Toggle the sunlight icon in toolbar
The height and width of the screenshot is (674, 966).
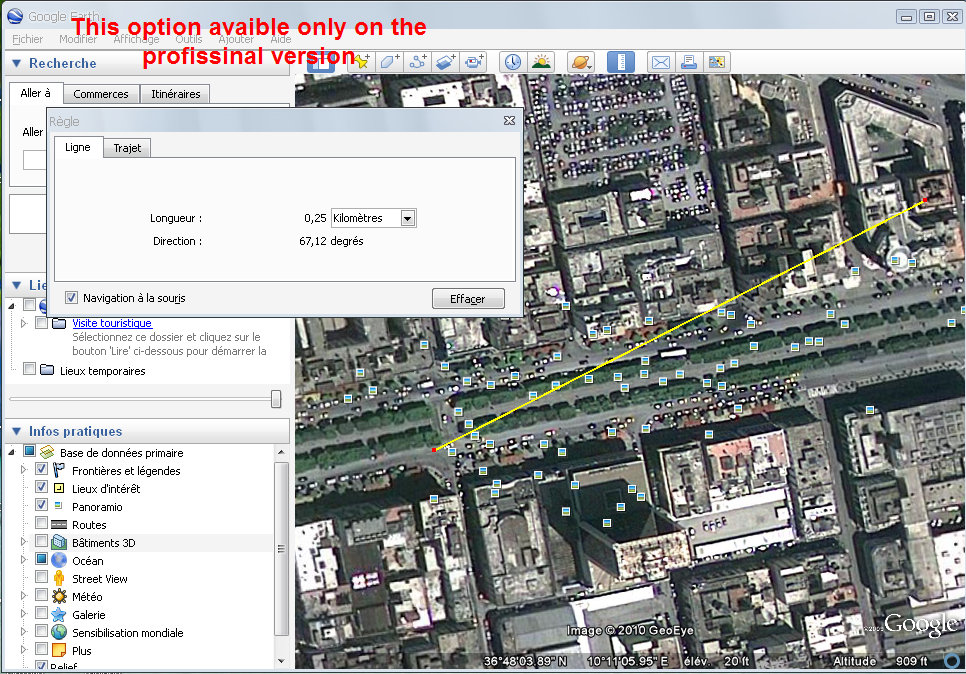[541, 62]
